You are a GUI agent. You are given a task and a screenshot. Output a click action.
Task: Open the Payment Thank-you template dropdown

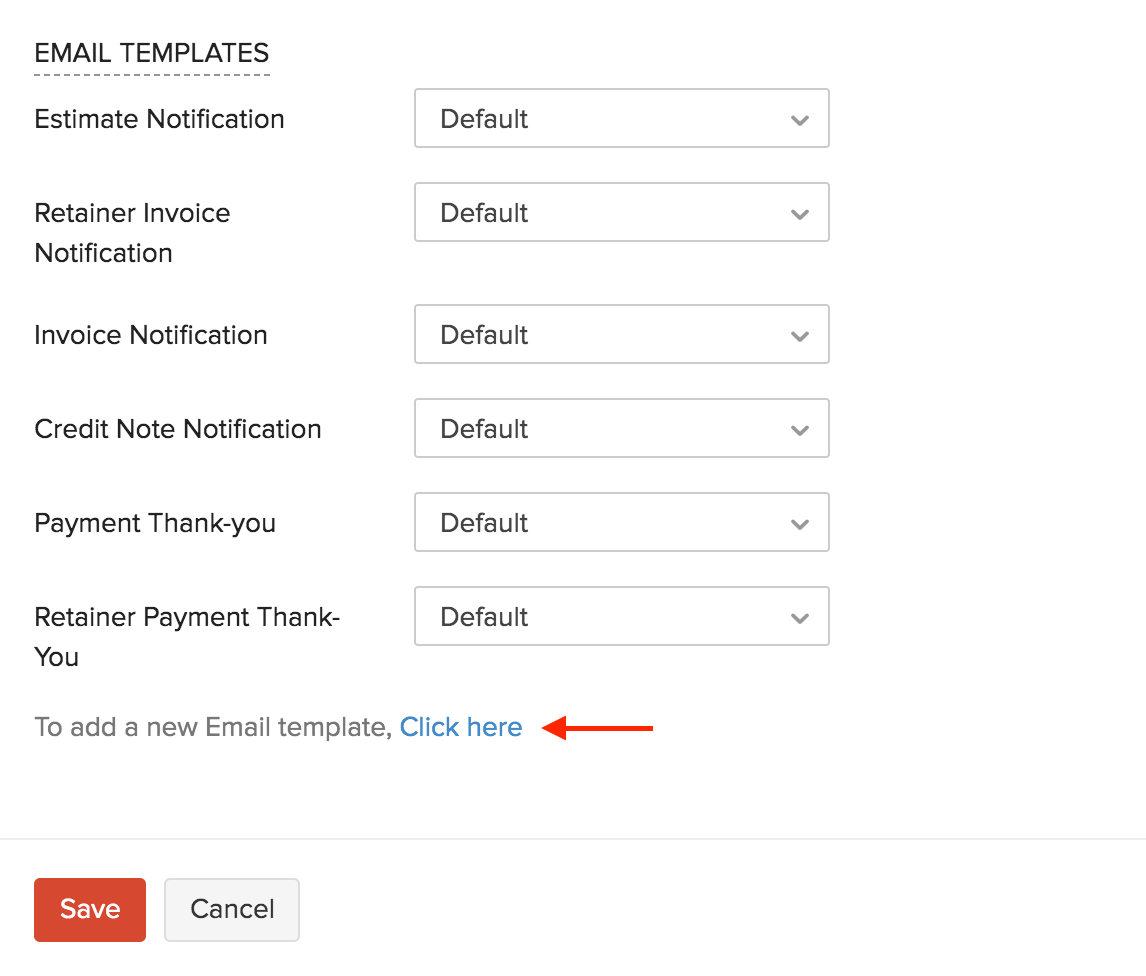[x=621, y=522]
